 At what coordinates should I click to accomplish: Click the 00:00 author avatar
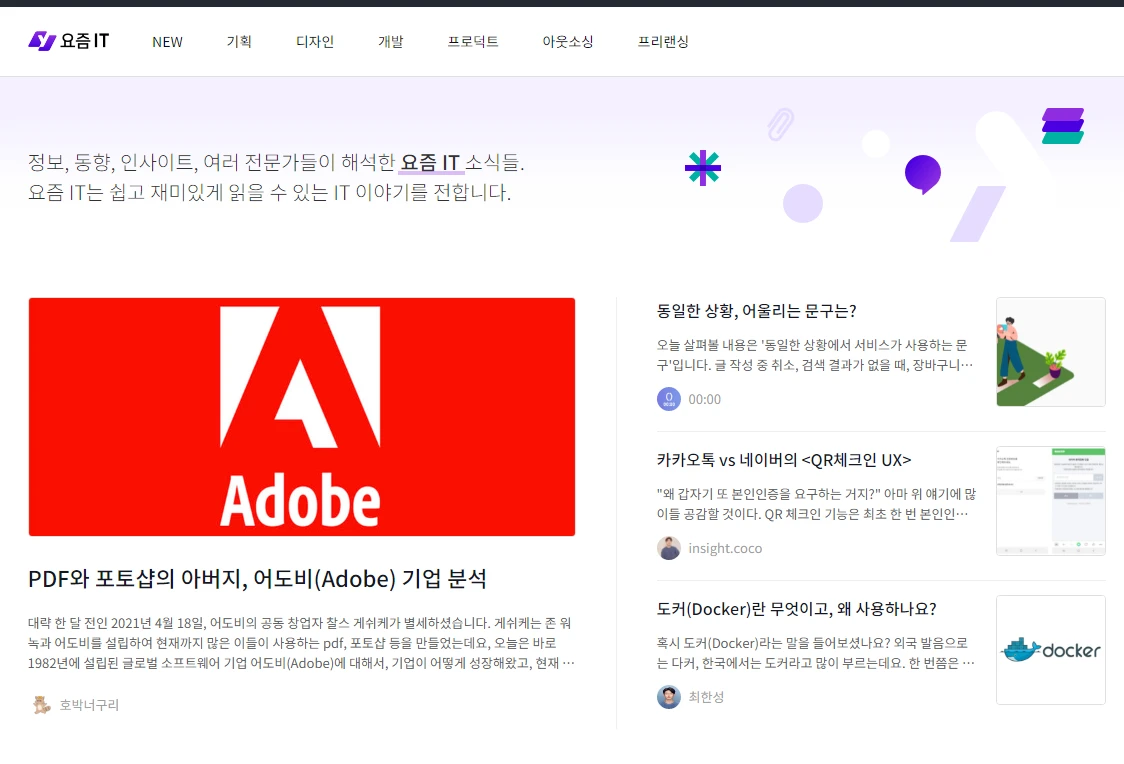(669, 398)
